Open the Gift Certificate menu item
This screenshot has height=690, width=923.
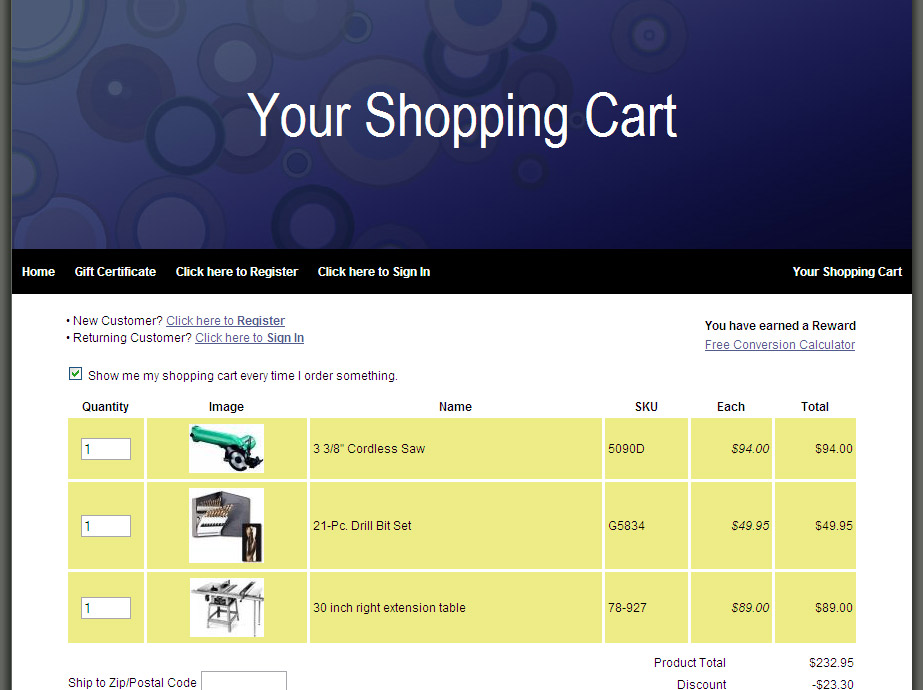[115, 272]
